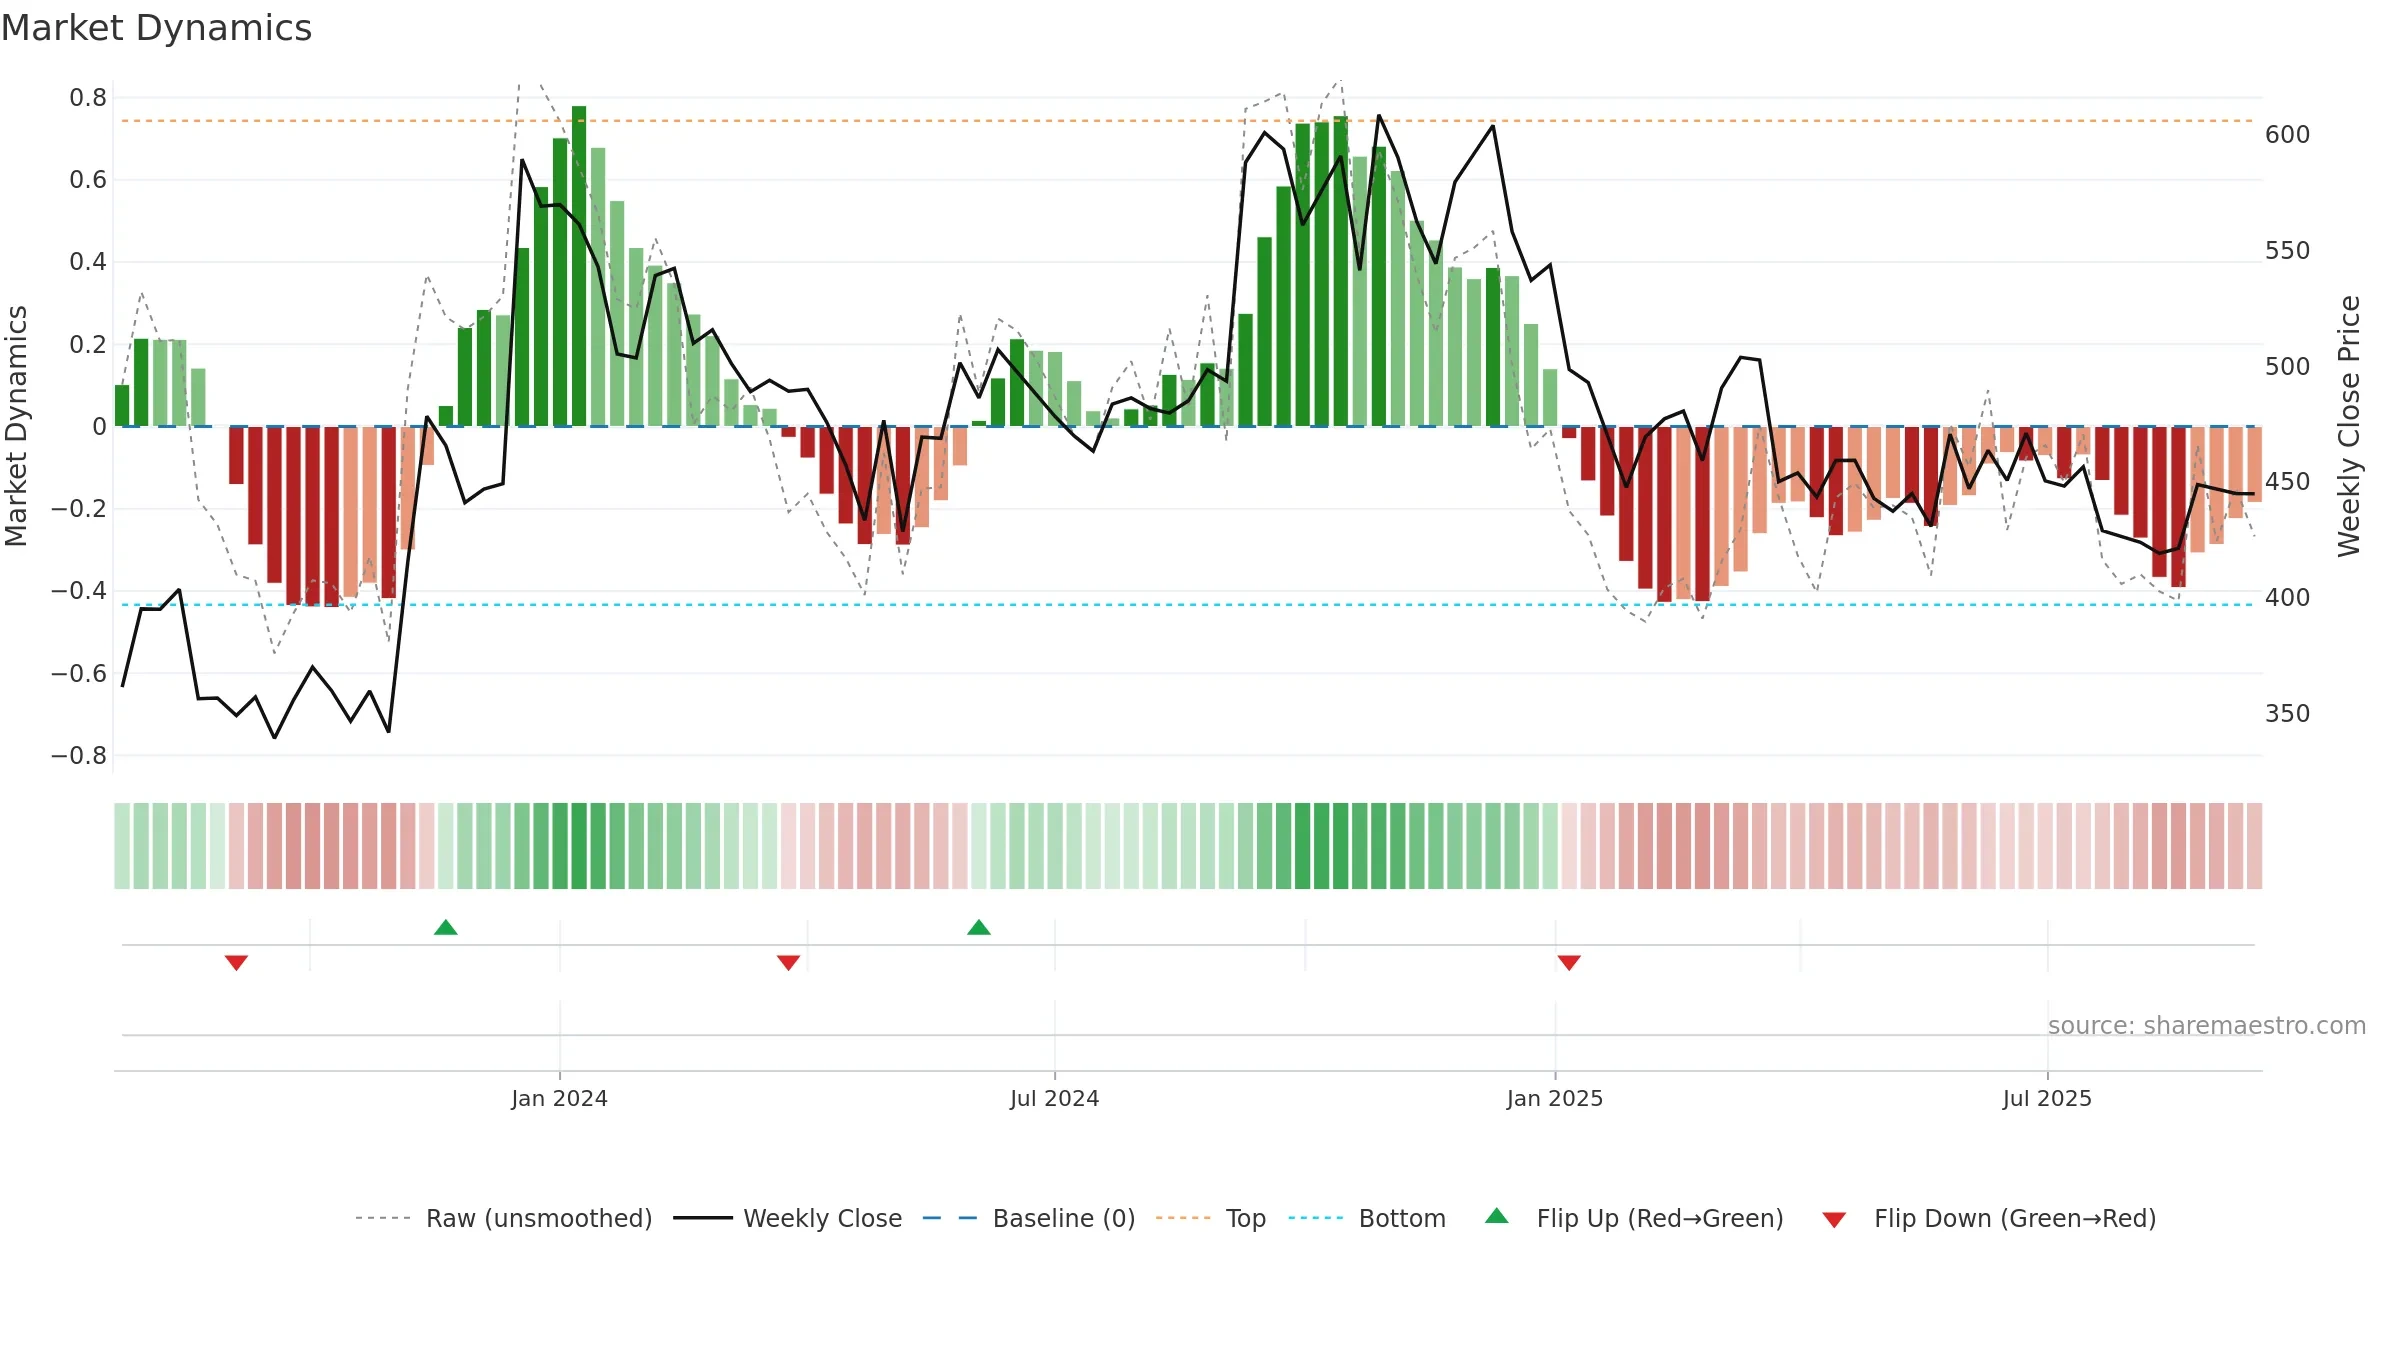This screenshot has width=2400, height=1350.
Task: Click the green triangle icon in legend
Action: click(1497, 1216)
